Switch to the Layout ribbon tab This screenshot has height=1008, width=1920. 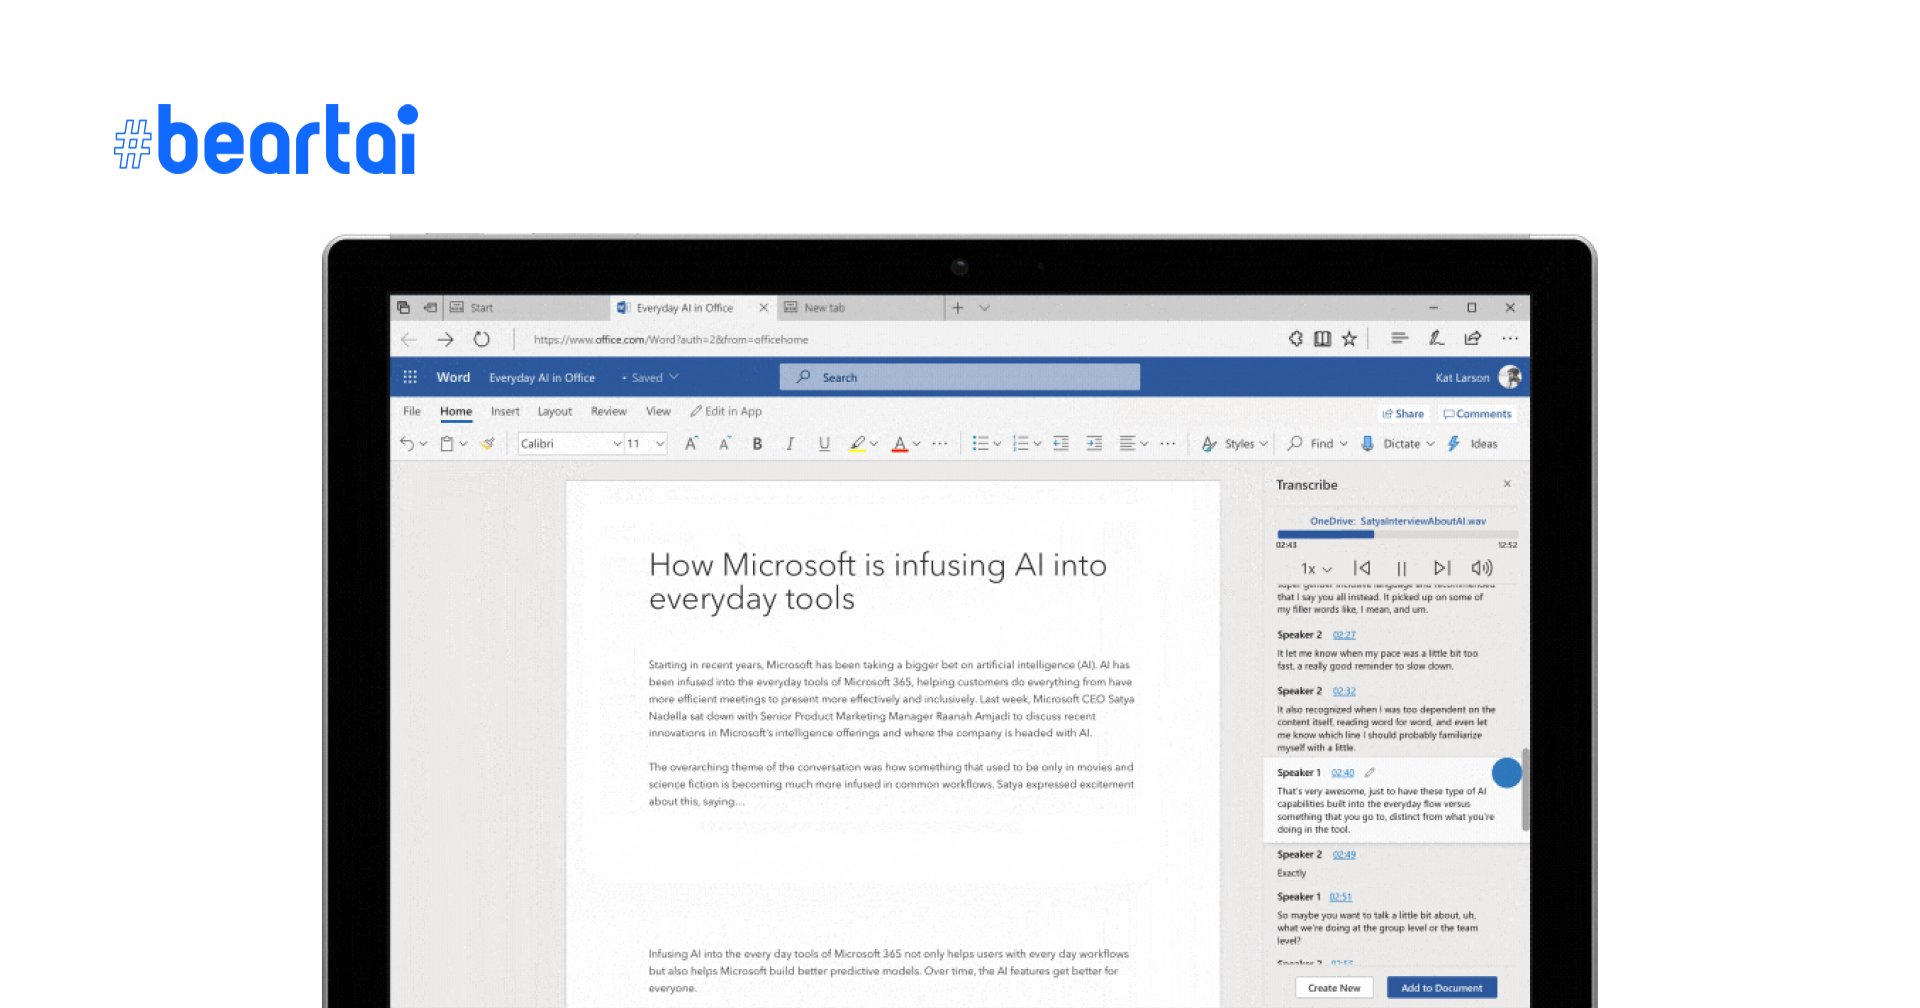tap(555, 411)
